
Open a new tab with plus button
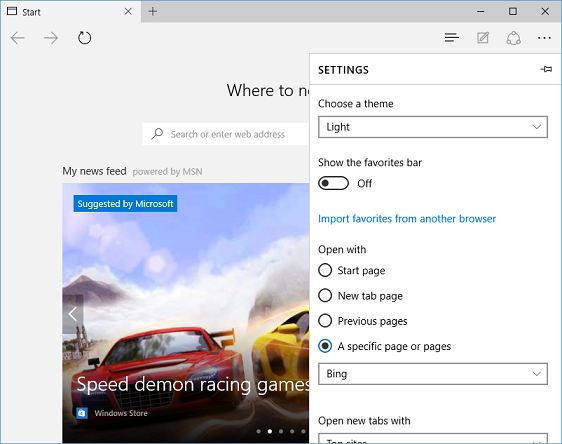[153, 11]
